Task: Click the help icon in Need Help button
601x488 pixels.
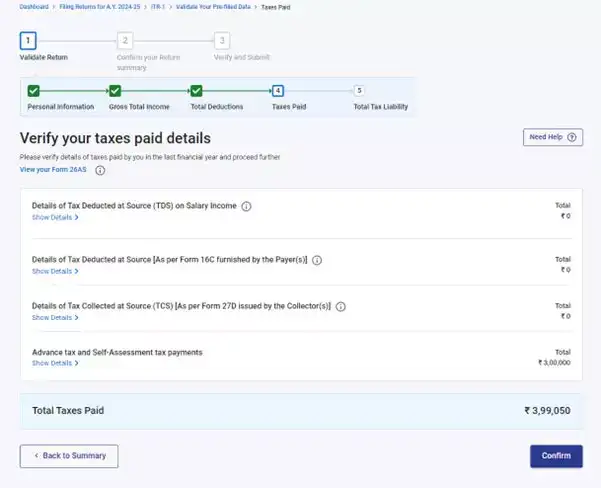Action: [571, 137]
